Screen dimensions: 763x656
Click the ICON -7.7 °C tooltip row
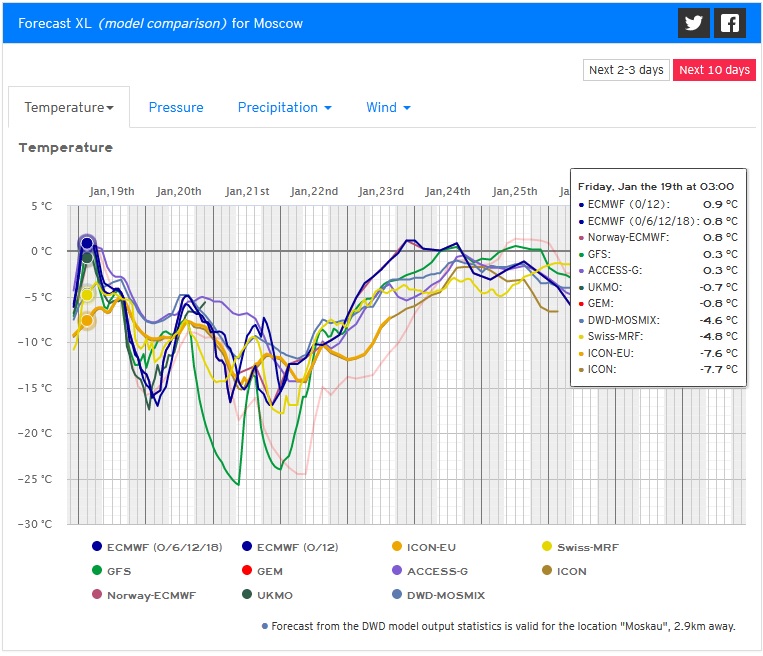(658, 369)
